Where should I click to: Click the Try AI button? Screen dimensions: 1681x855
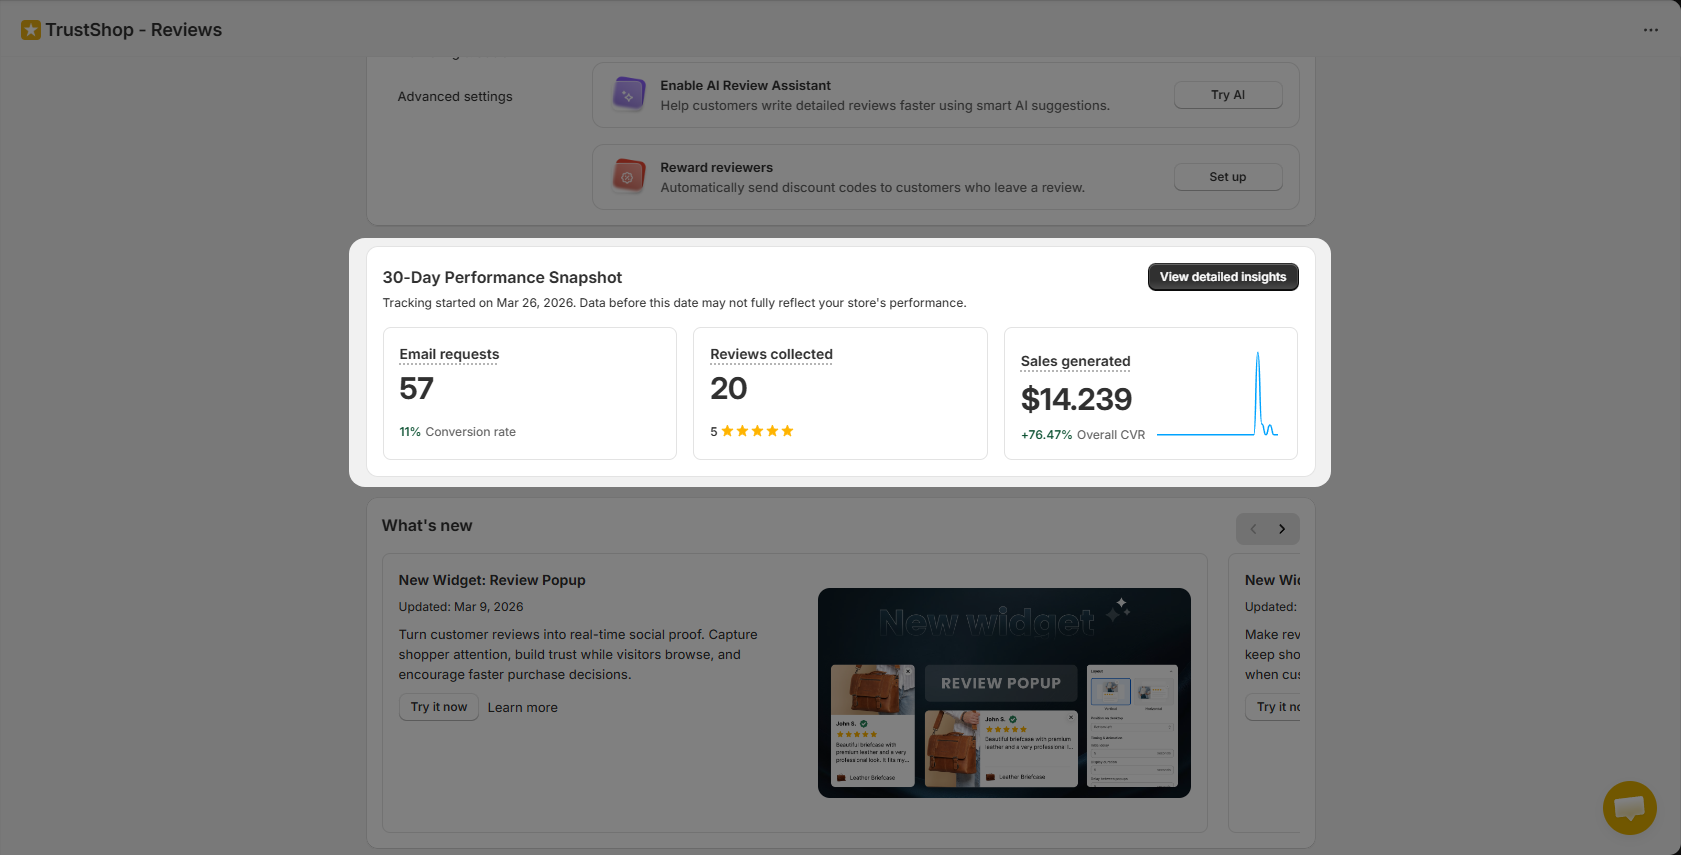1227,95
